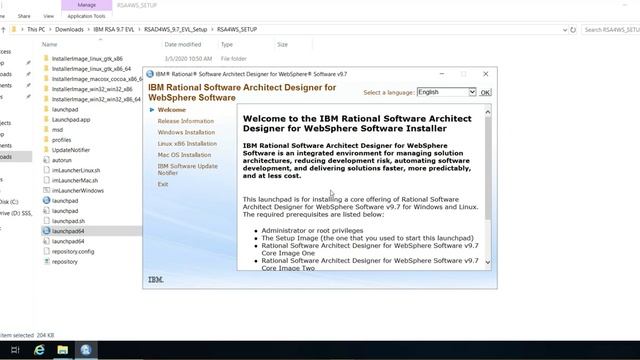
Task: Open the Mac OS Installation link
Action: coord(184,155)
